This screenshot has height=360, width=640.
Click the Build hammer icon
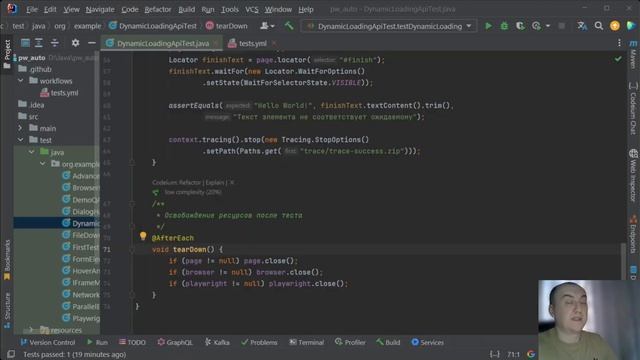289,26
